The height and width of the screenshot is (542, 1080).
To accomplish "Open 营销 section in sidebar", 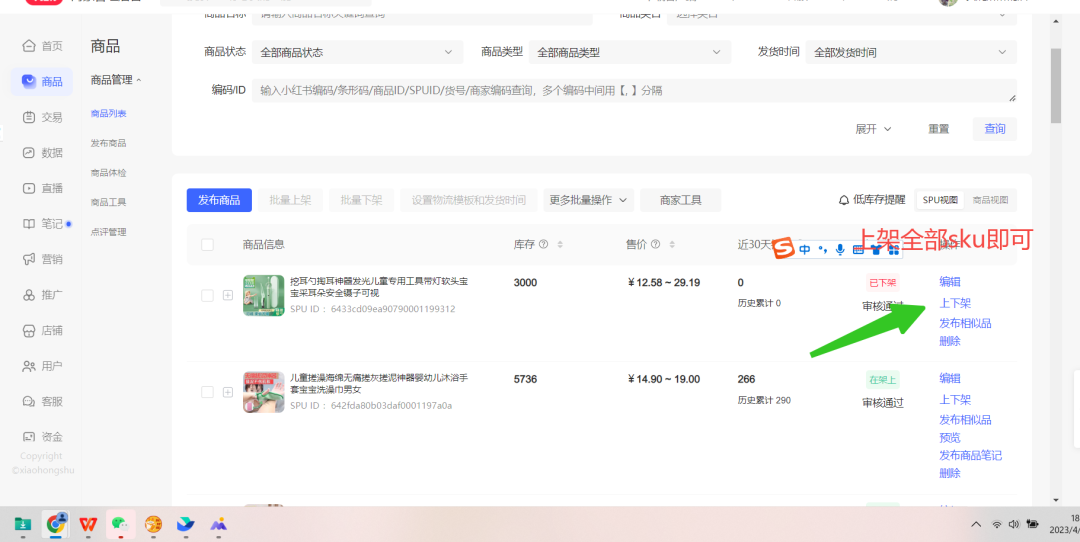I will [42, 259].
